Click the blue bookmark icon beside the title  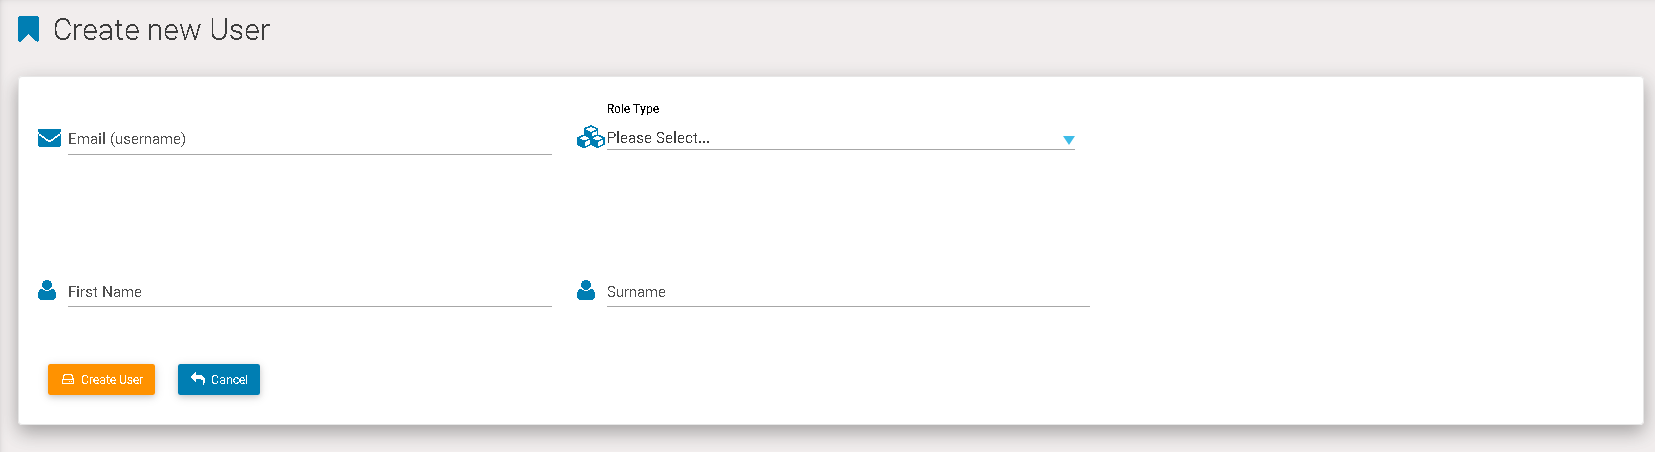29,30
